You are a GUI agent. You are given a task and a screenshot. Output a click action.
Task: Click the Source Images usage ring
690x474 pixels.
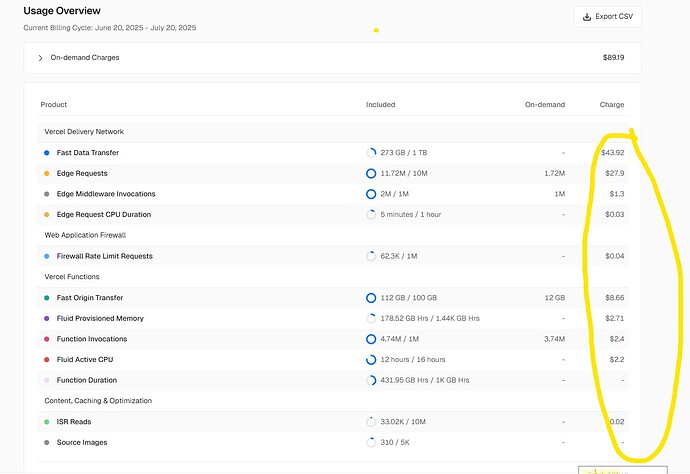tap(371, 443)
